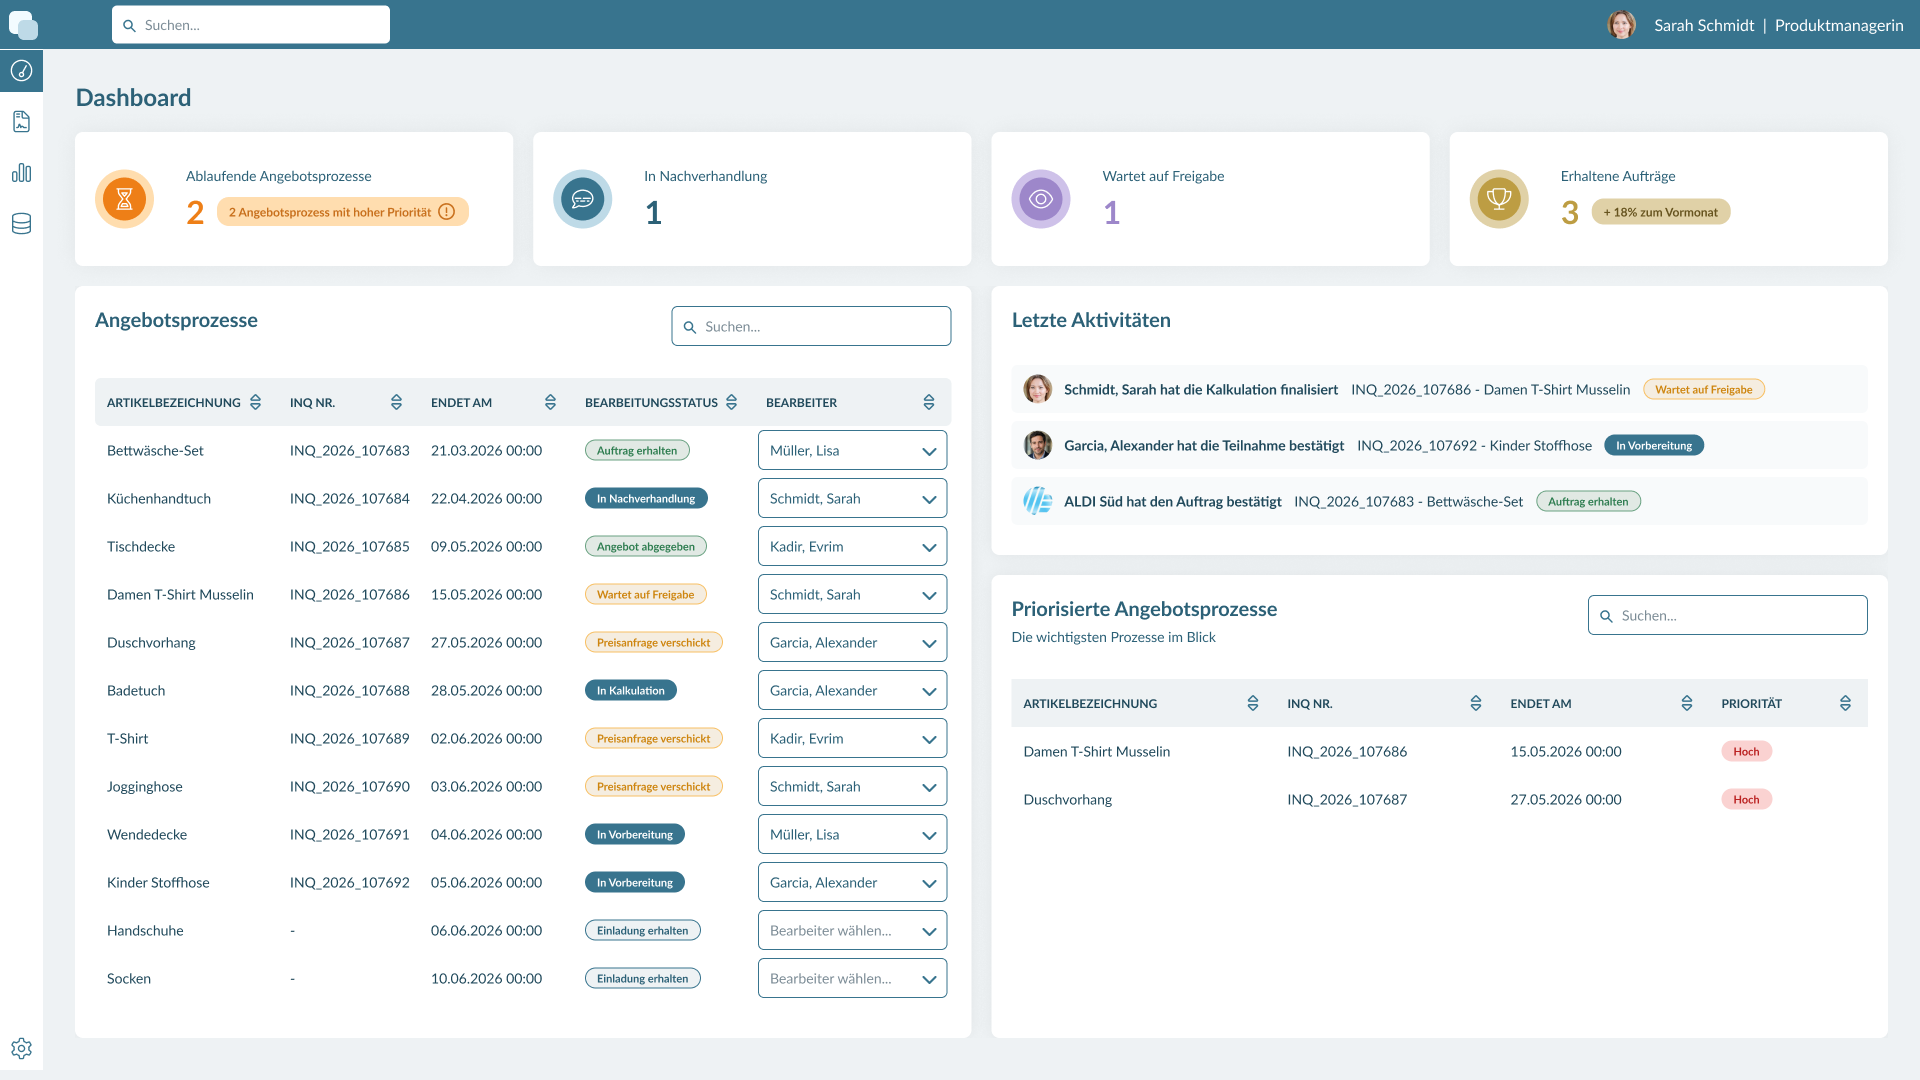
Task: Open settings gear at sidebar bottom
Action: coord(21,1048)
